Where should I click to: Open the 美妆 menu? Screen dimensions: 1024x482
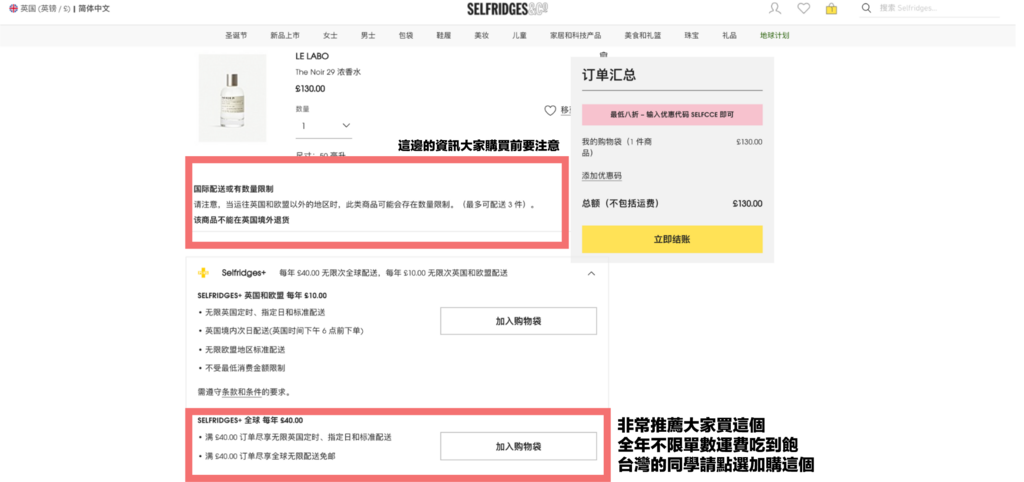coord(482,36)
